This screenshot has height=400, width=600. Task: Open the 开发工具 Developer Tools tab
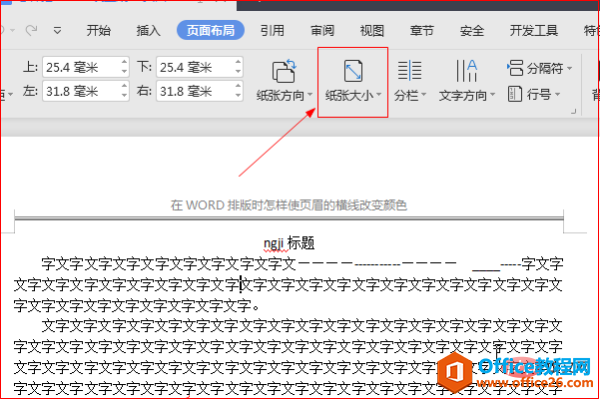(x=534, y=30)
